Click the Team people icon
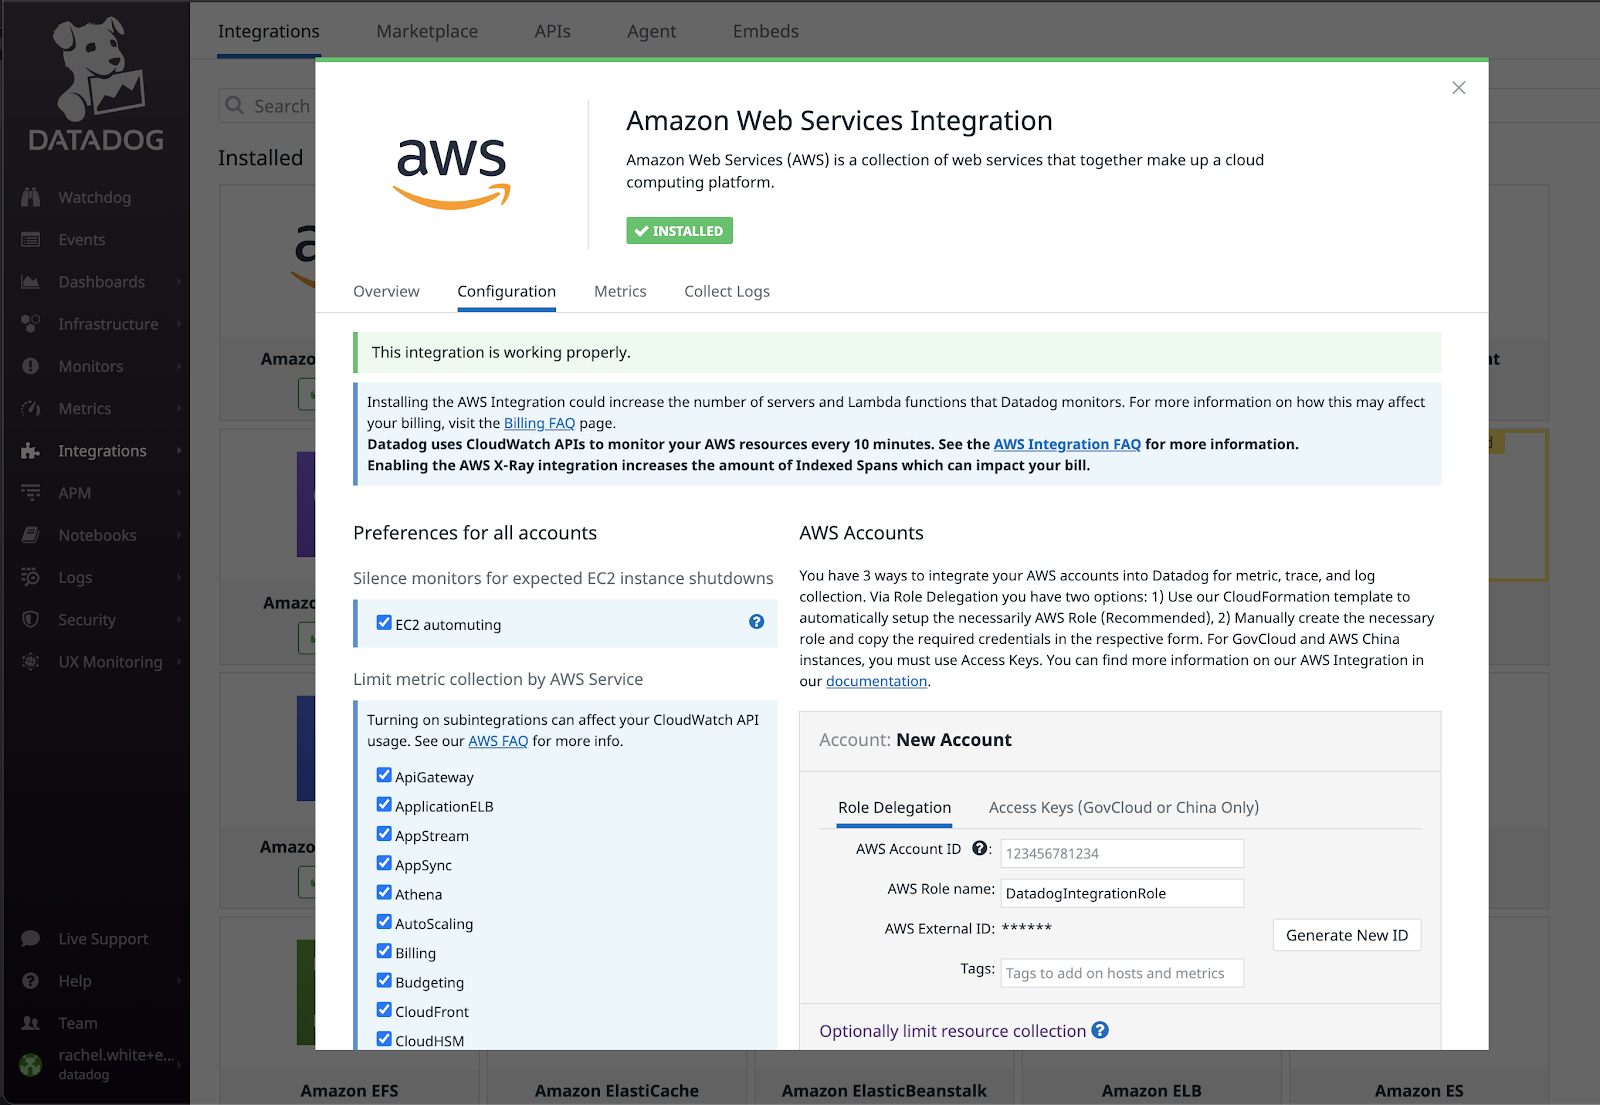 click(x=31, y=1023)
